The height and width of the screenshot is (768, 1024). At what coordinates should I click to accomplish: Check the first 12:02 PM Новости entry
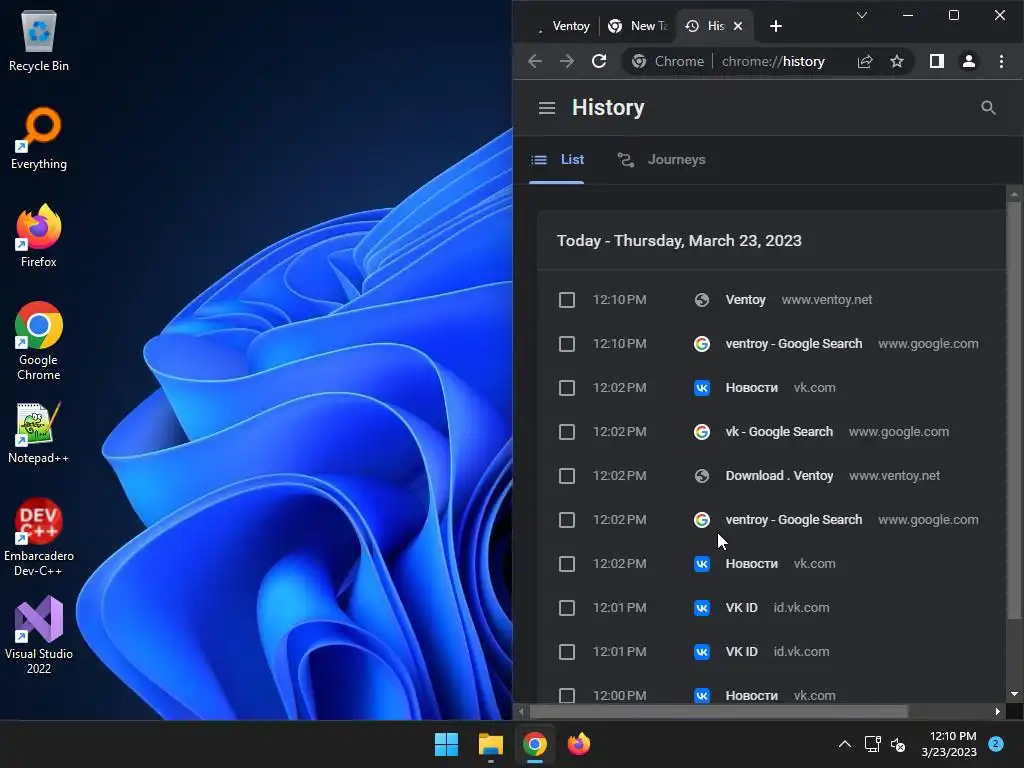[567, 388]
